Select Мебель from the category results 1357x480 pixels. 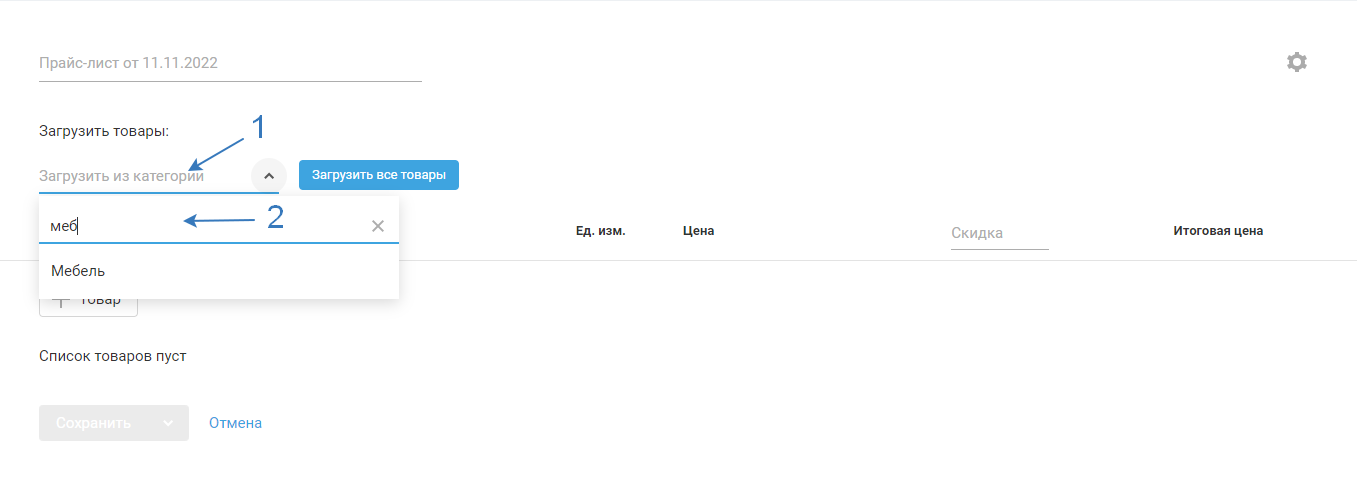pyautogui.click(x=219, y=271)
